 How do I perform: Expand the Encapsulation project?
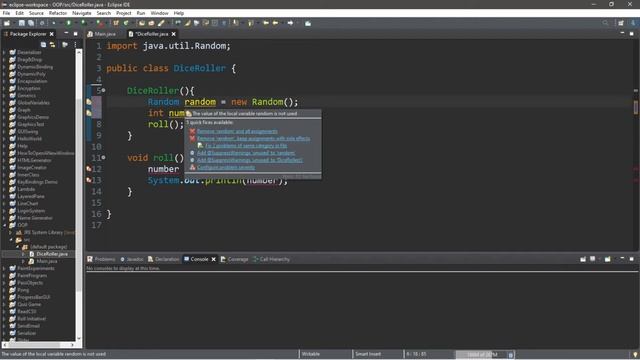pyautogui.click(x=4, y=81)
